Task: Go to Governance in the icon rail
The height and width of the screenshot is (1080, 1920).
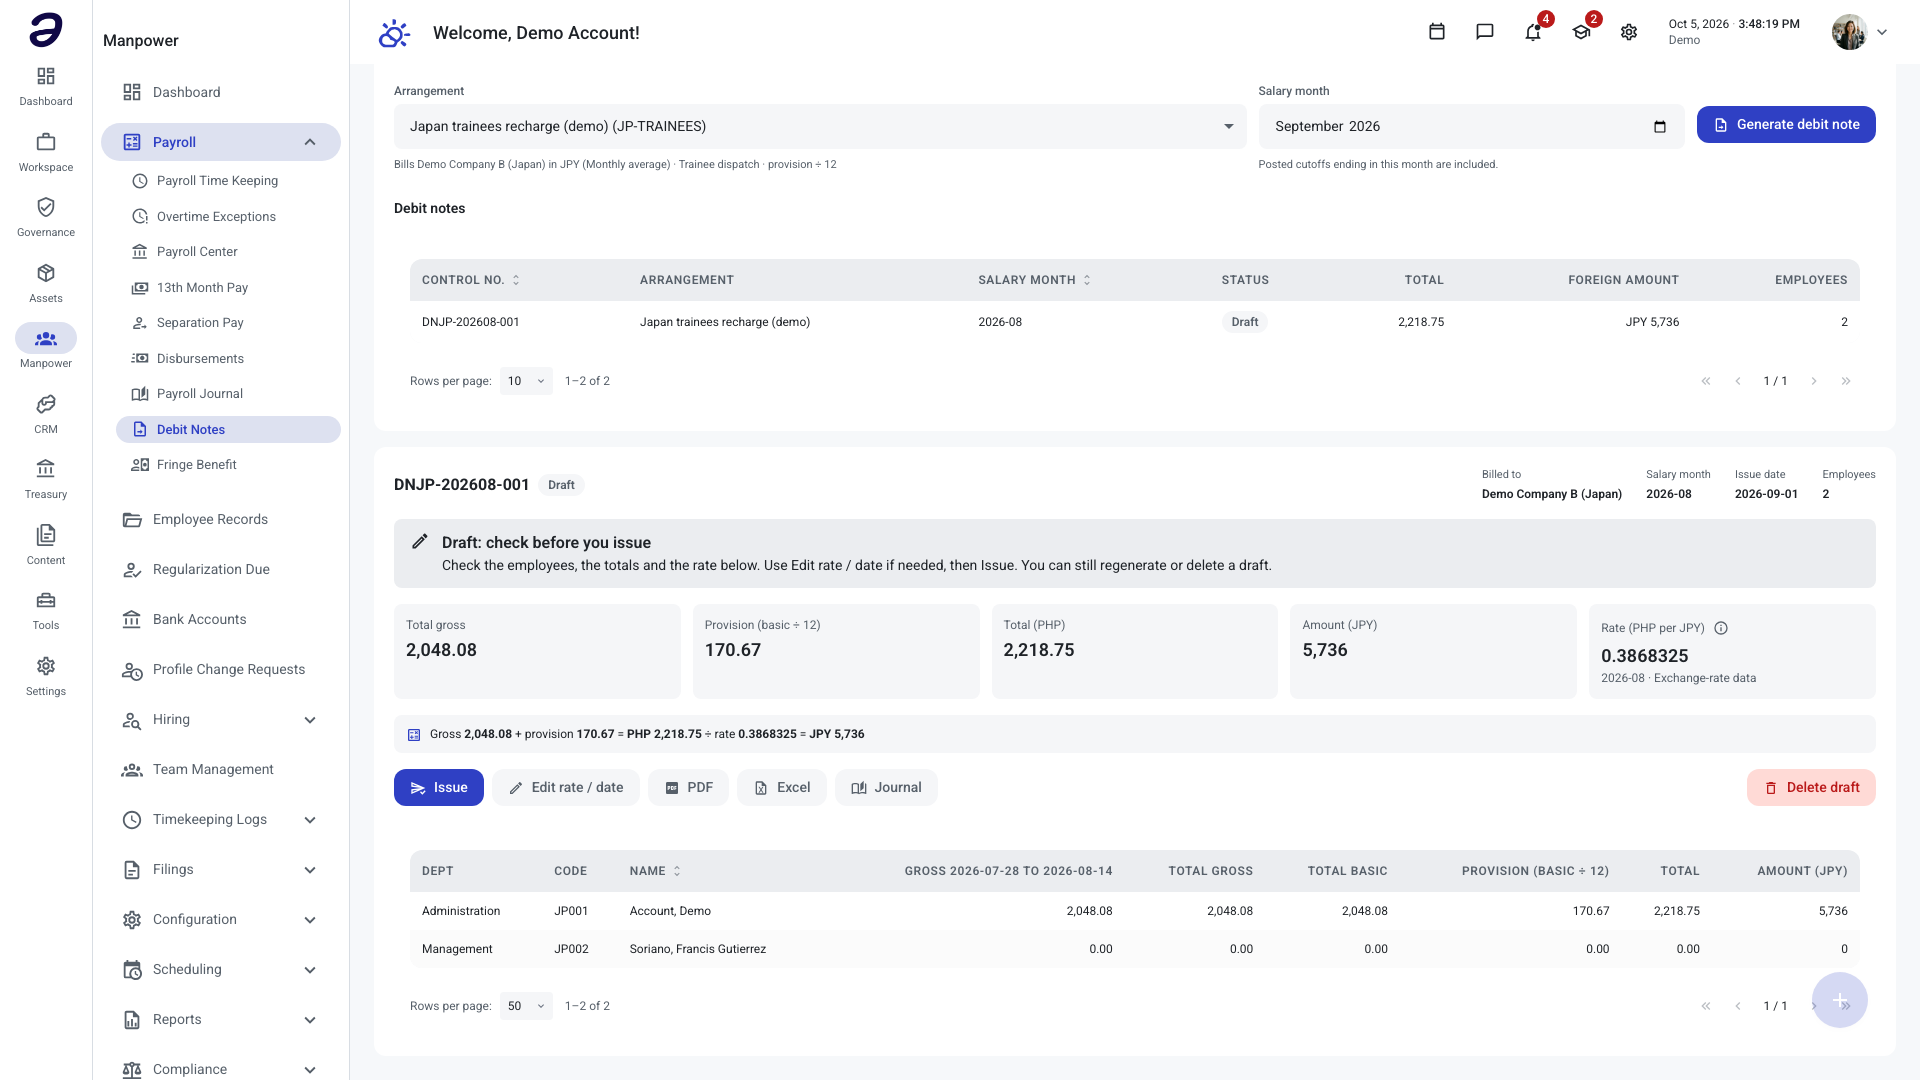Action: (46, 217)
